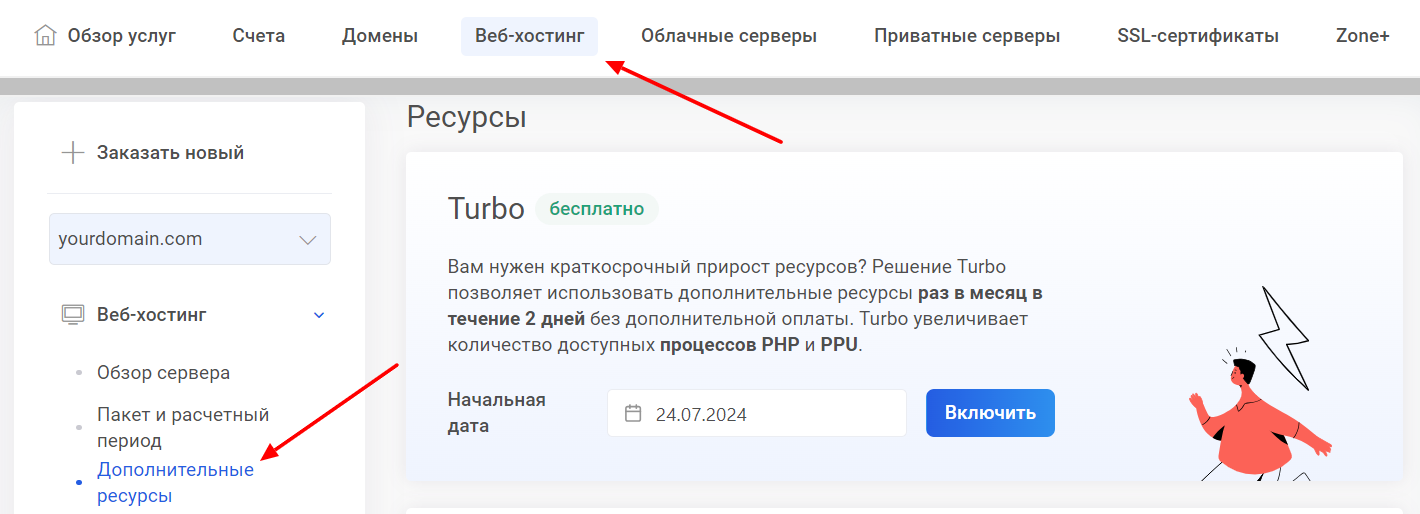This screenshot has height=514, width=1420.
Task: Open the Счета menu item
Action: tap(258, 36)
